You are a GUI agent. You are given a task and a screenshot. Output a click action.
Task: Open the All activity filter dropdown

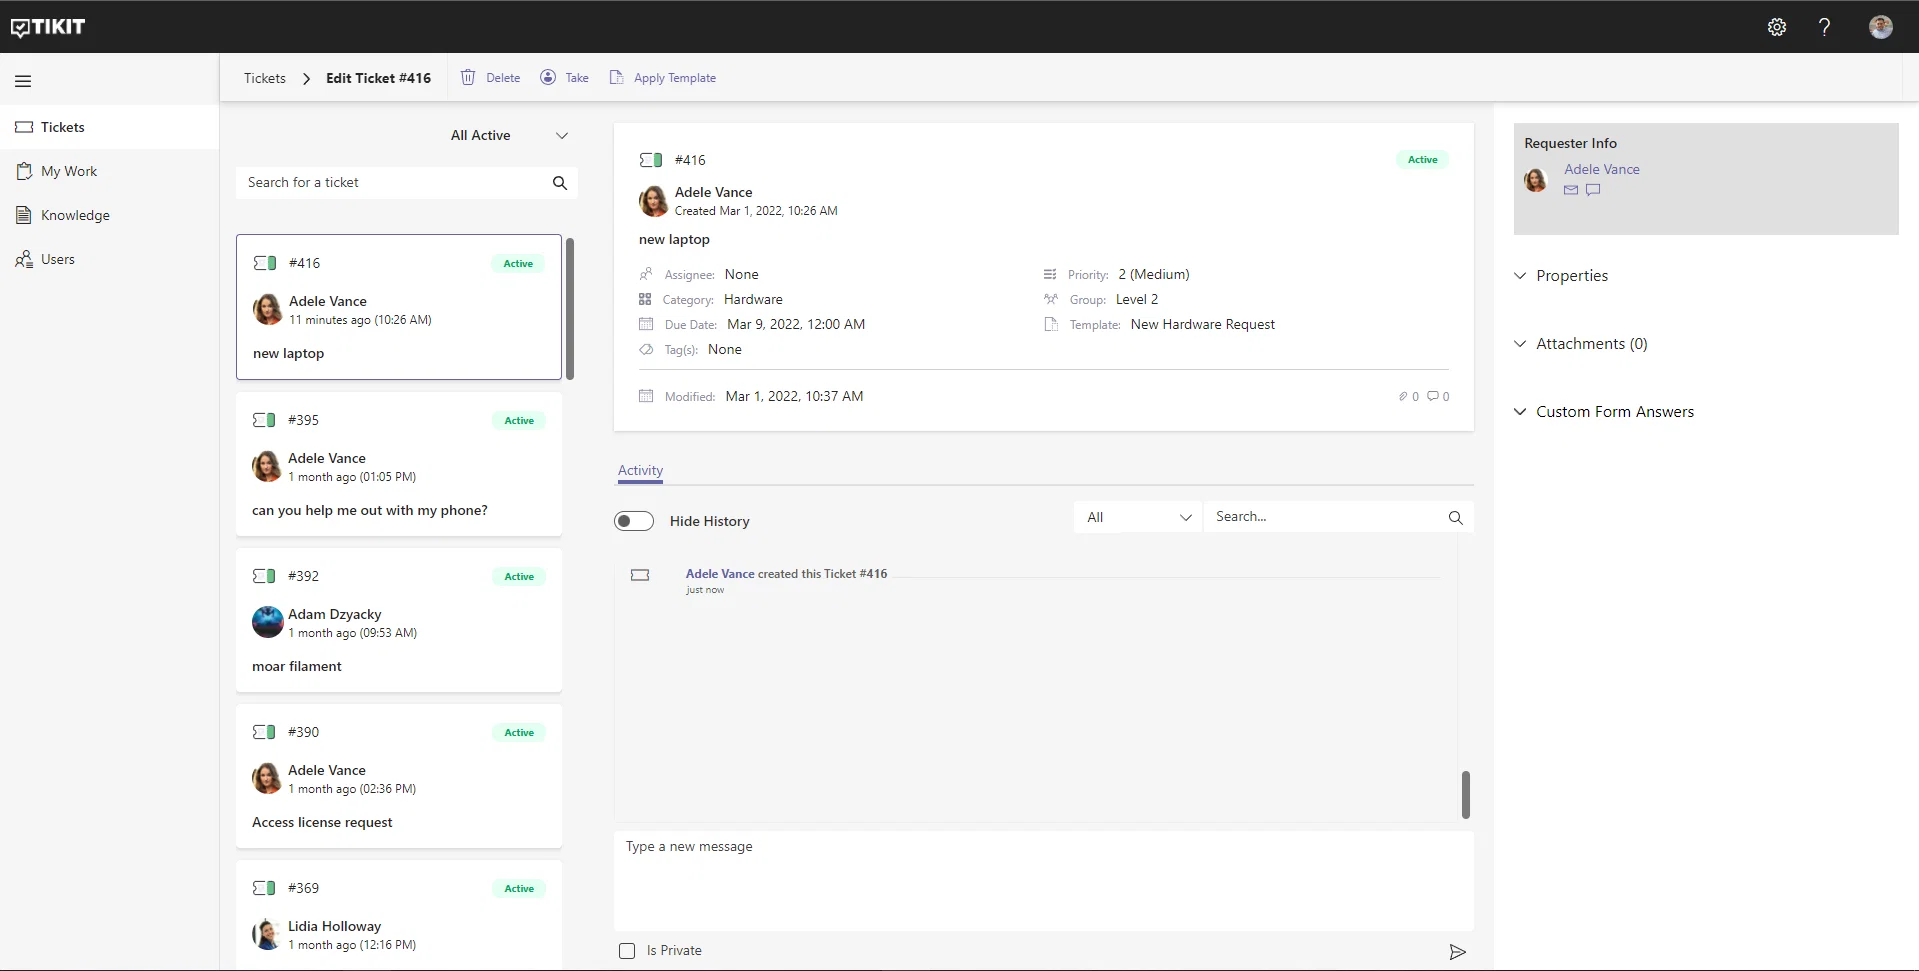coord(1138,517)
